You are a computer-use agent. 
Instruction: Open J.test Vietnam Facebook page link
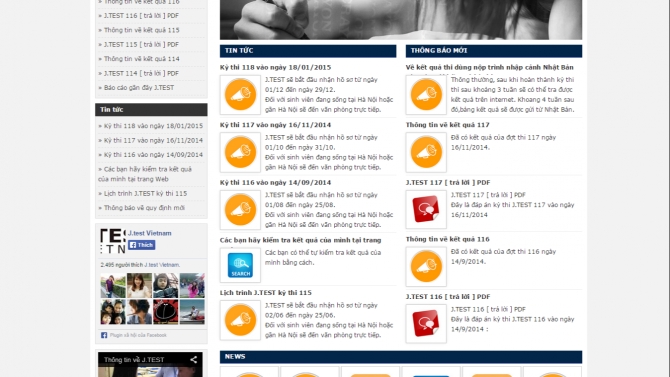pyautogui.click(x=150, y=233)
